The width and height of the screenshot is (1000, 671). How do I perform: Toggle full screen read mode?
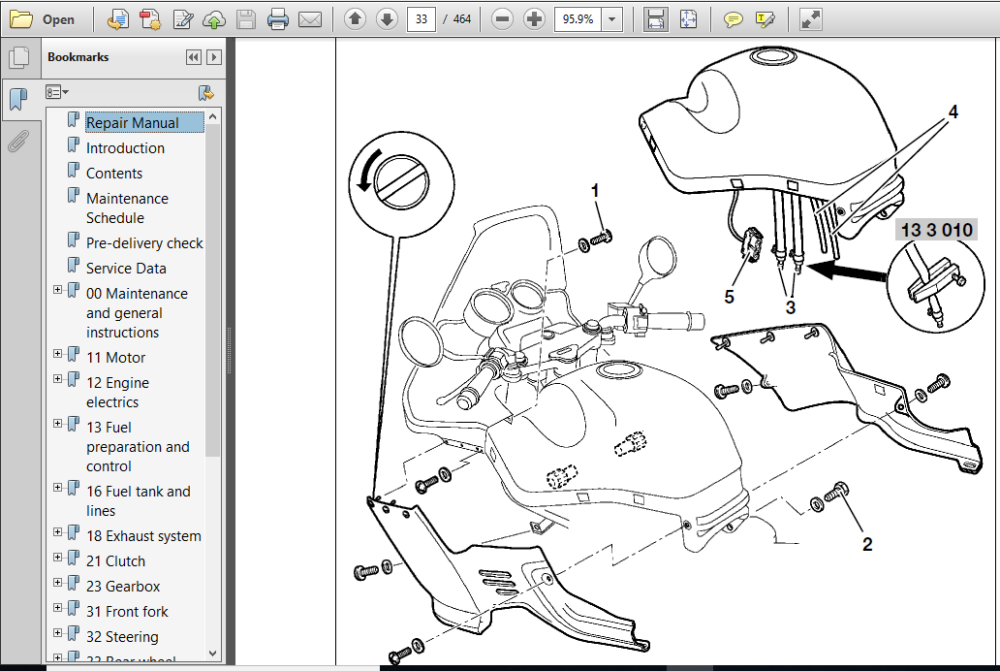811,19
